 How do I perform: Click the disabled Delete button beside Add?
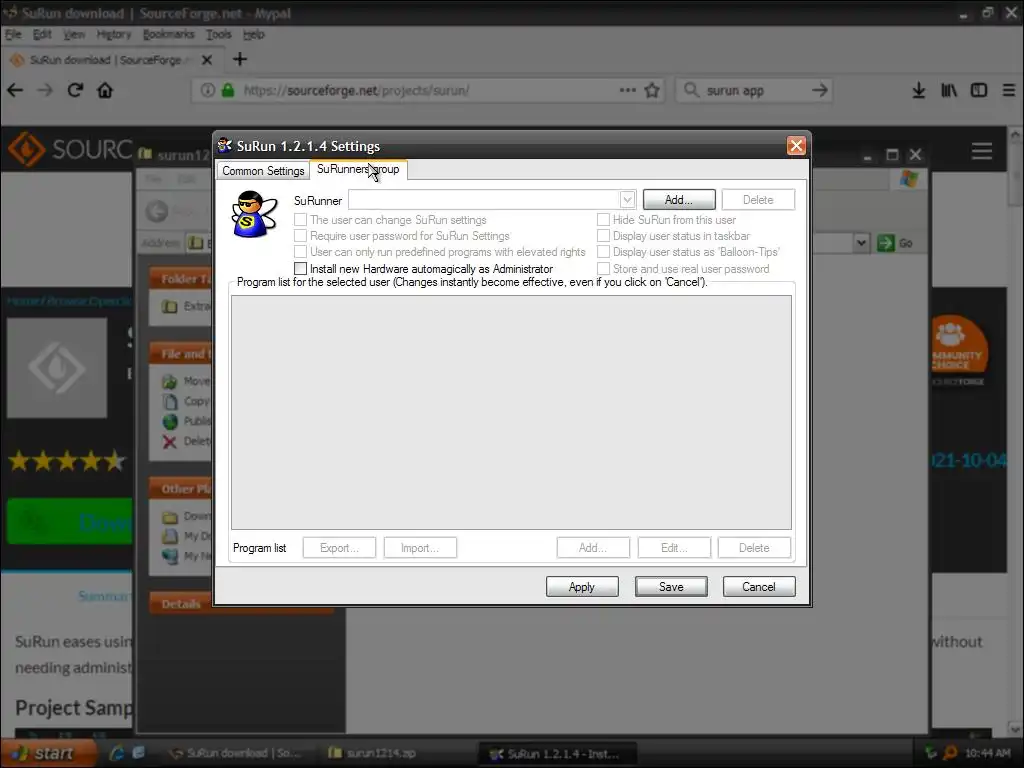758,200
